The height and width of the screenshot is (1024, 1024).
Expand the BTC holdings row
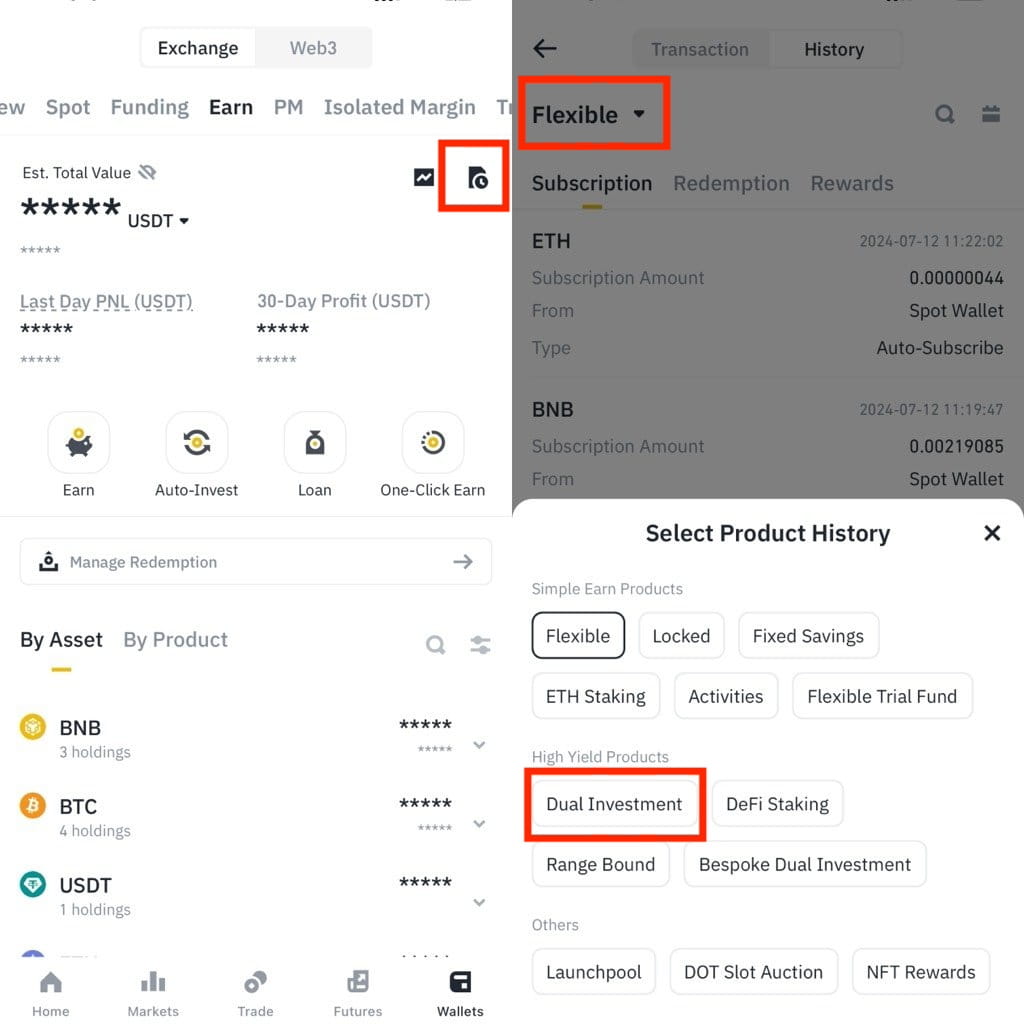[x=479, y=823]
